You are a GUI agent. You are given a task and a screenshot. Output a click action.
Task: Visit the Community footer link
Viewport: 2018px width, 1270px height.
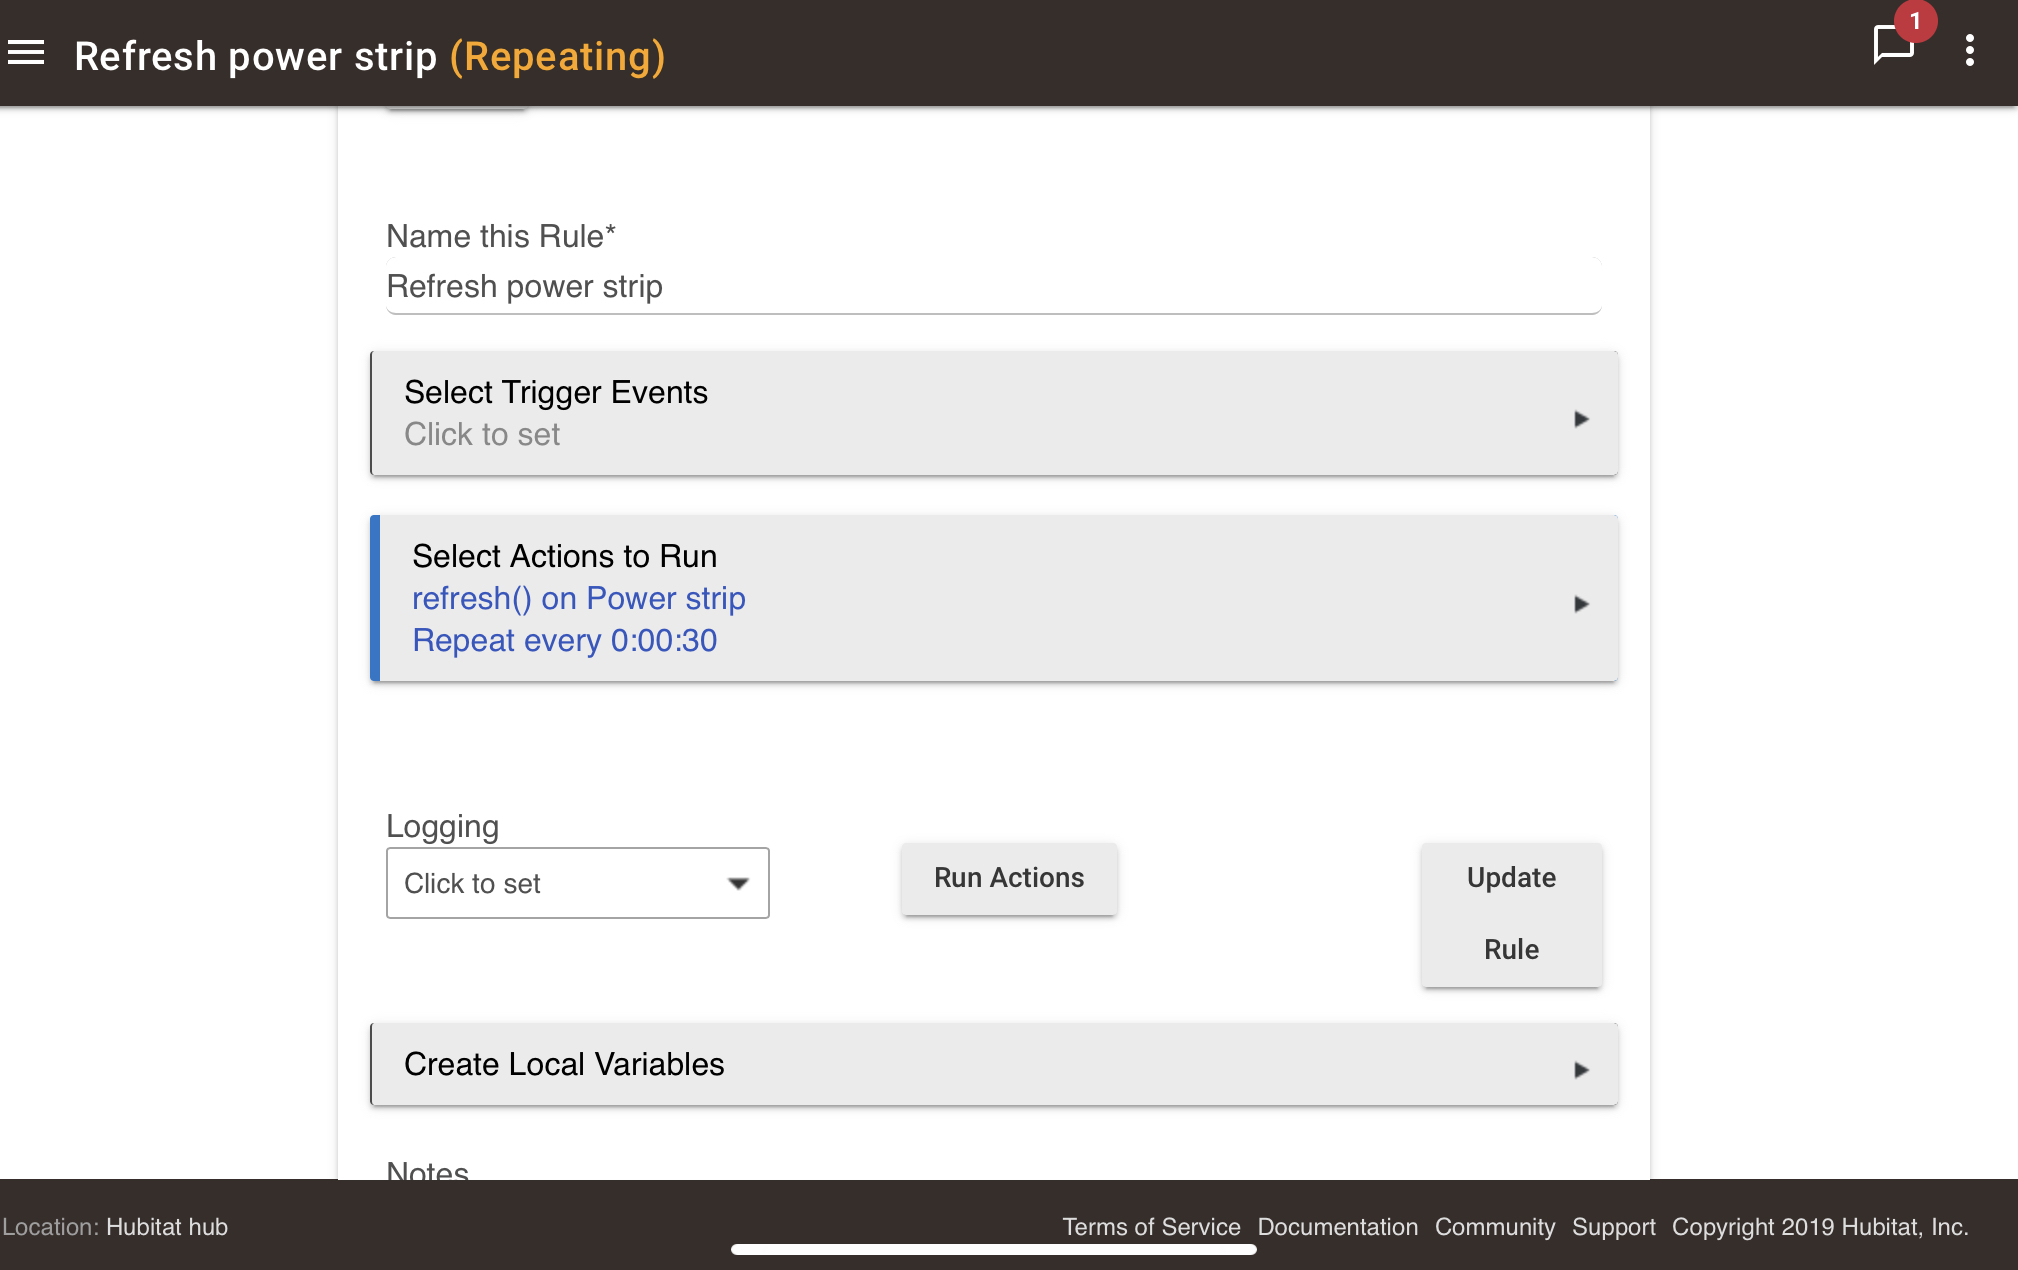[x=1494, y=1227]
